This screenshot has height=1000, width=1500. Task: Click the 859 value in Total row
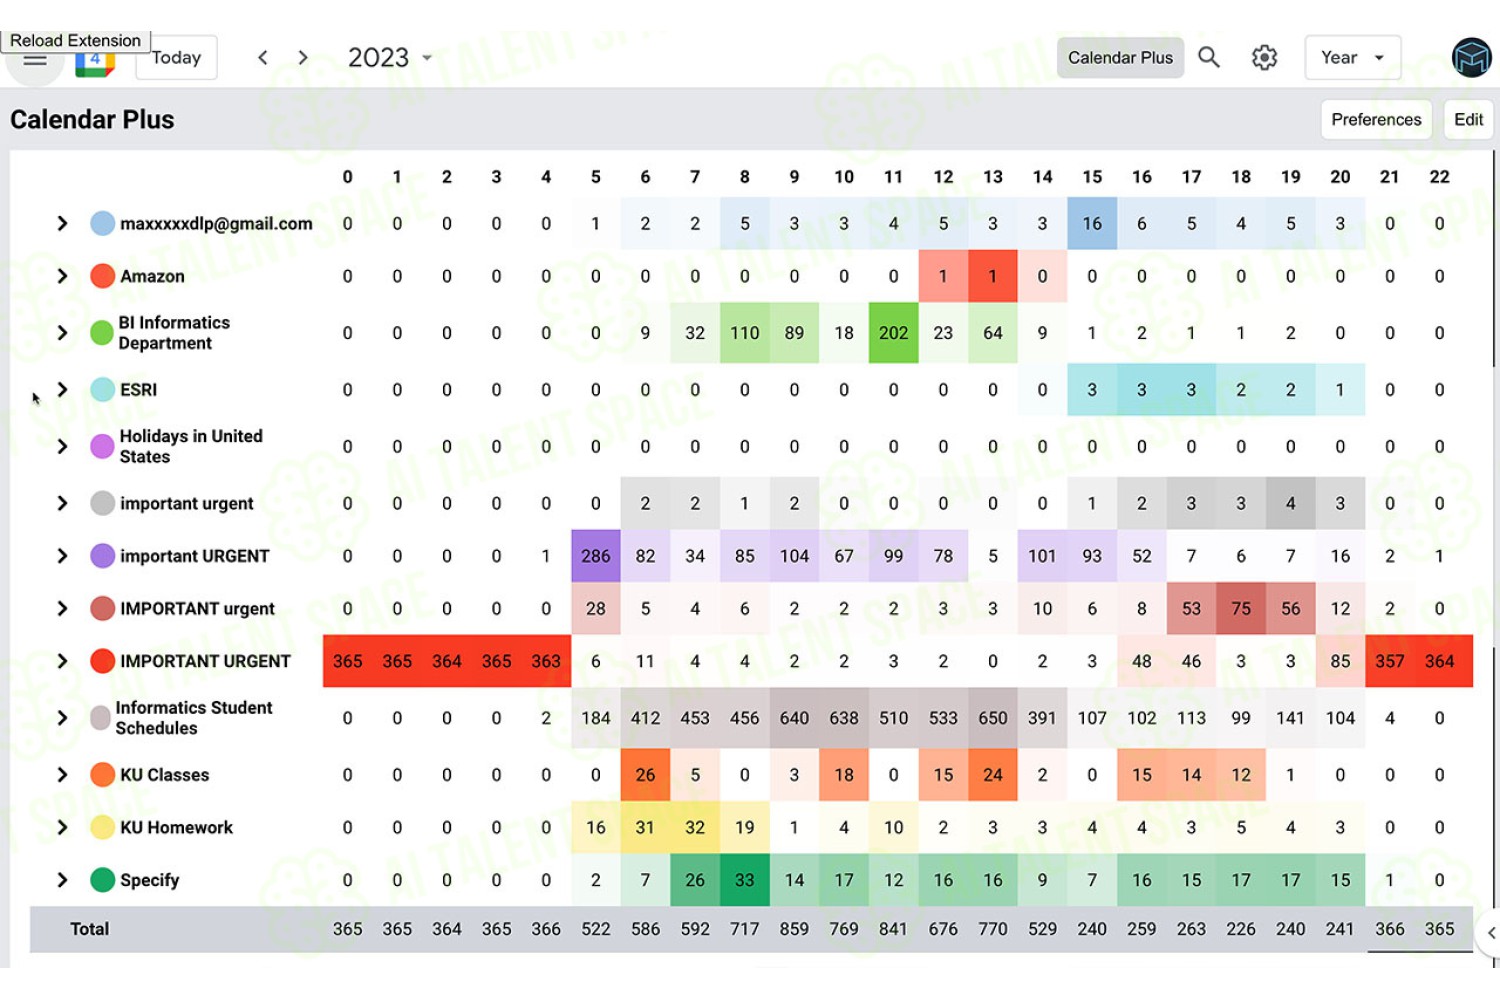[x=794, y=929]
